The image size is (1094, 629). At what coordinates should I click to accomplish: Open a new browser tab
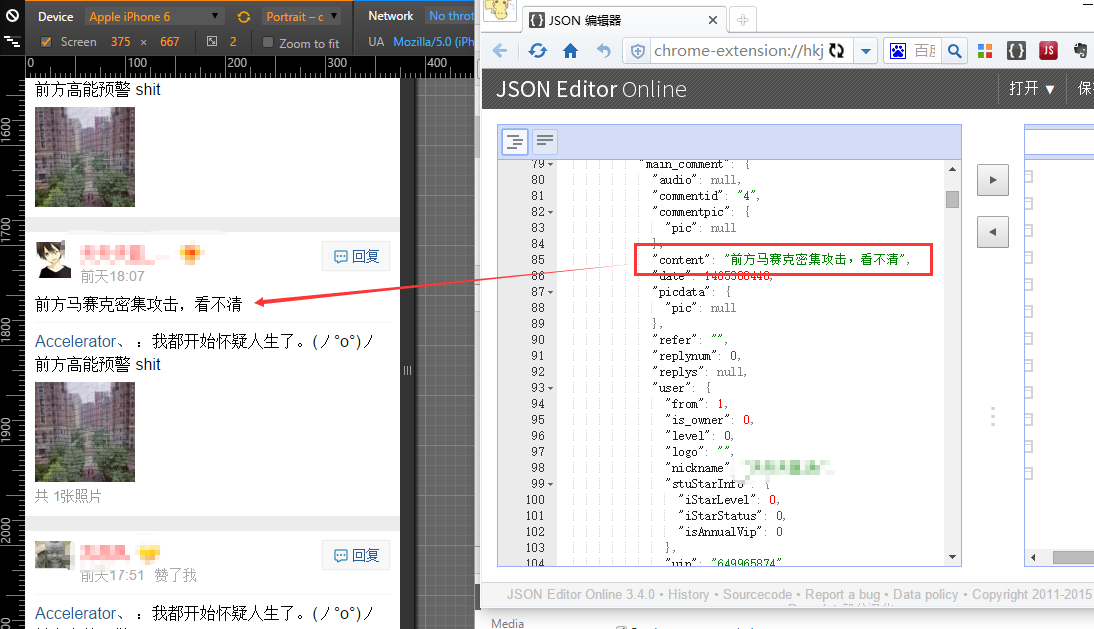742,20
